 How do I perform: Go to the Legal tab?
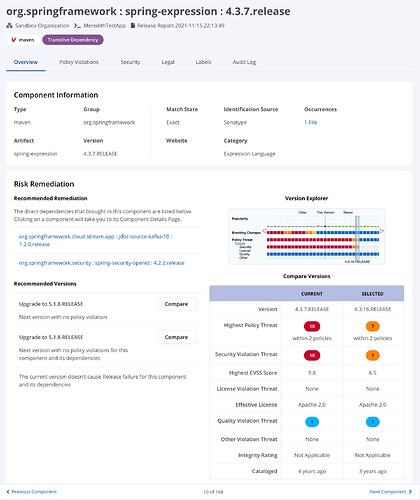[168, 62]
